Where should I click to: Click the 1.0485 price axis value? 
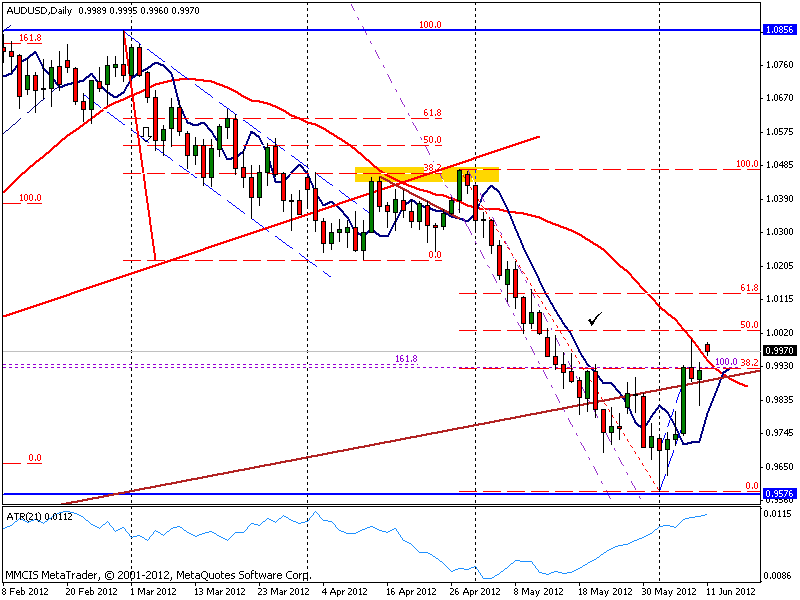click(x=780, y=165)
